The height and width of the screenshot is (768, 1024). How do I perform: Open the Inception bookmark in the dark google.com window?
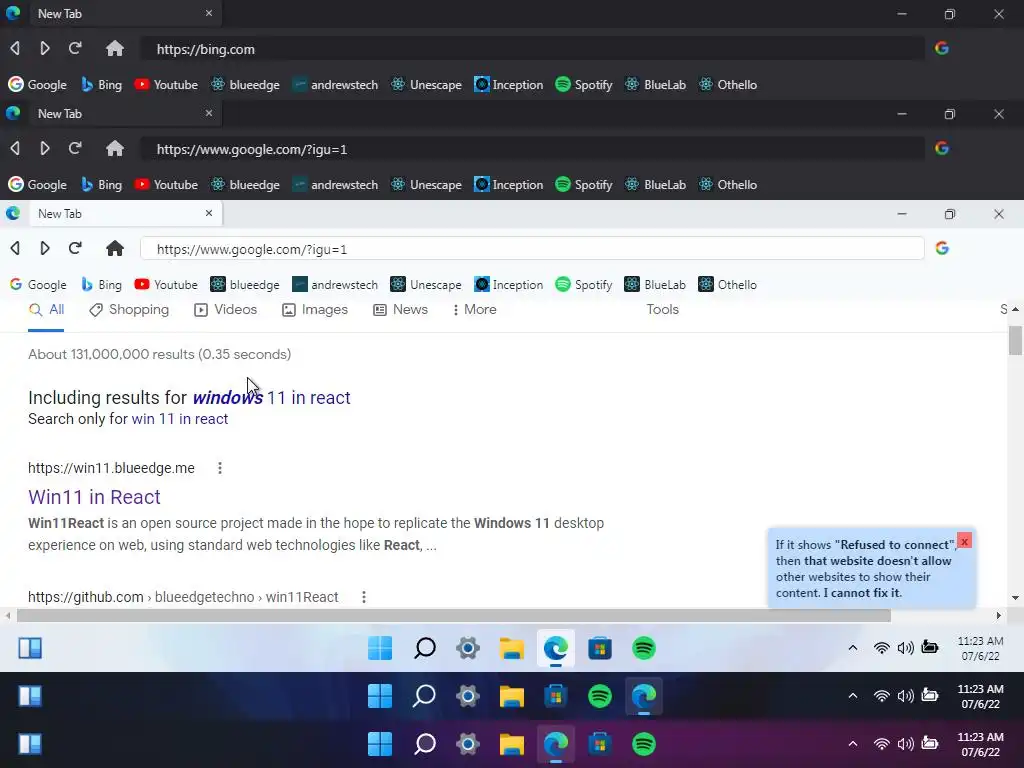tap(509, 185)
